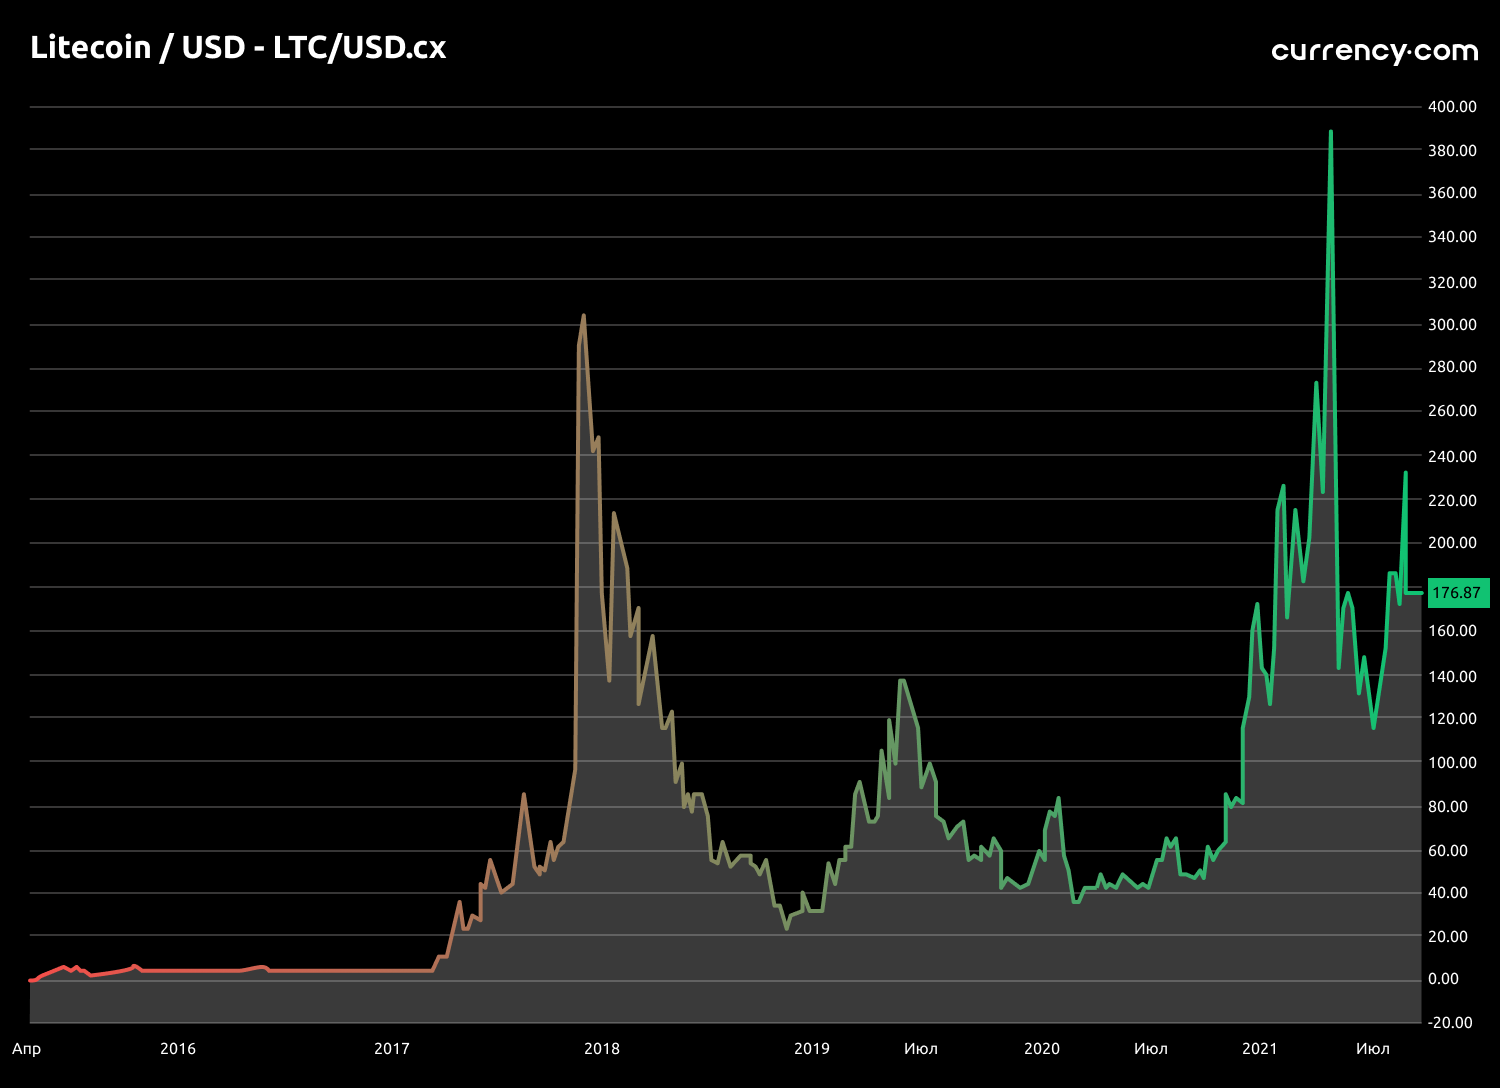Click the currency.com logo
The image size is (1500, 1088).
(1374, 50)
